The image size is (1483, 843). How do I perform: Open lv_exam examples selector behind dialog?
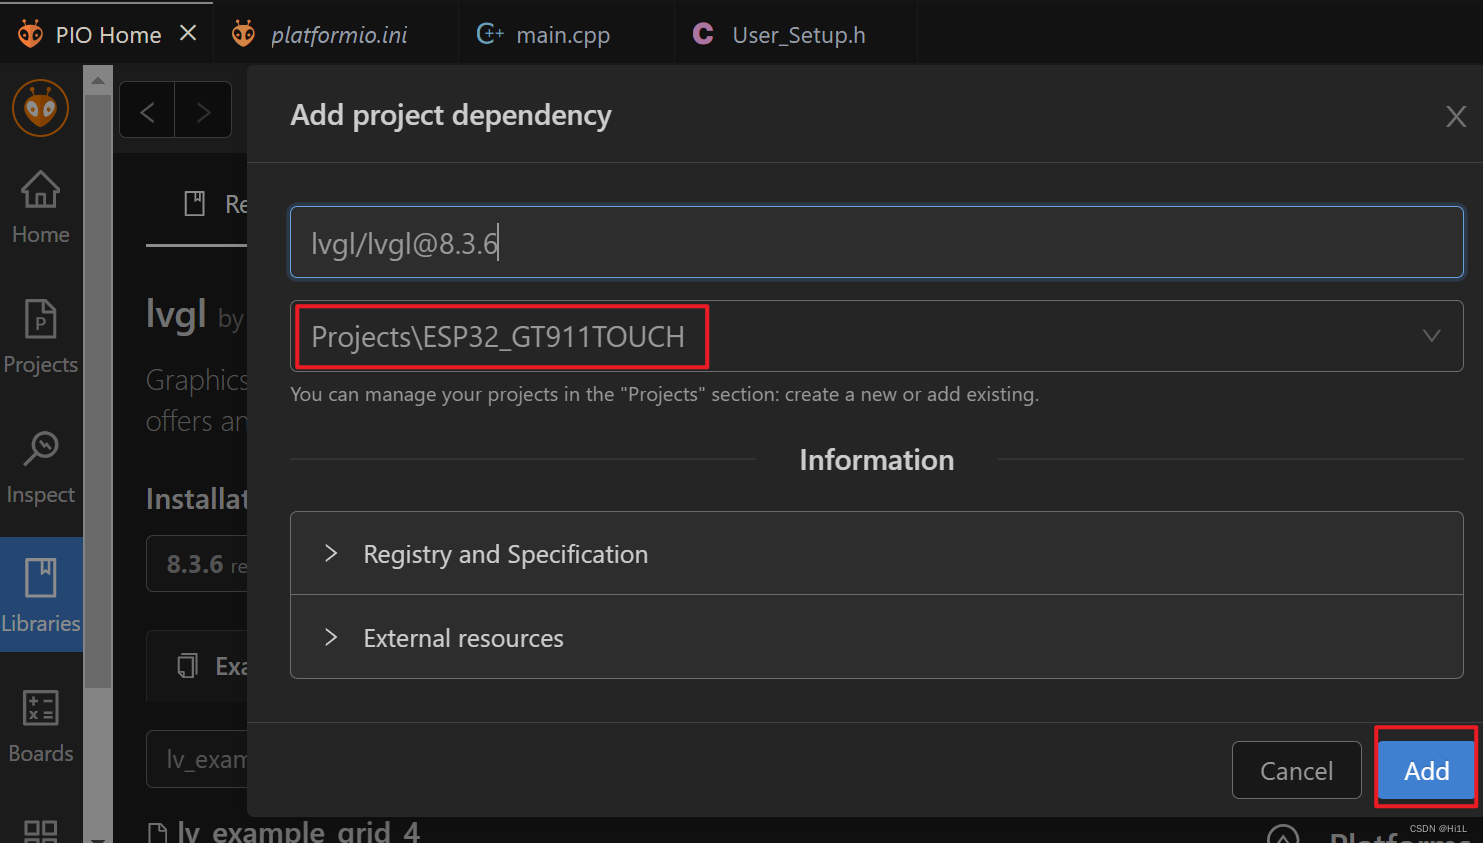197,759
